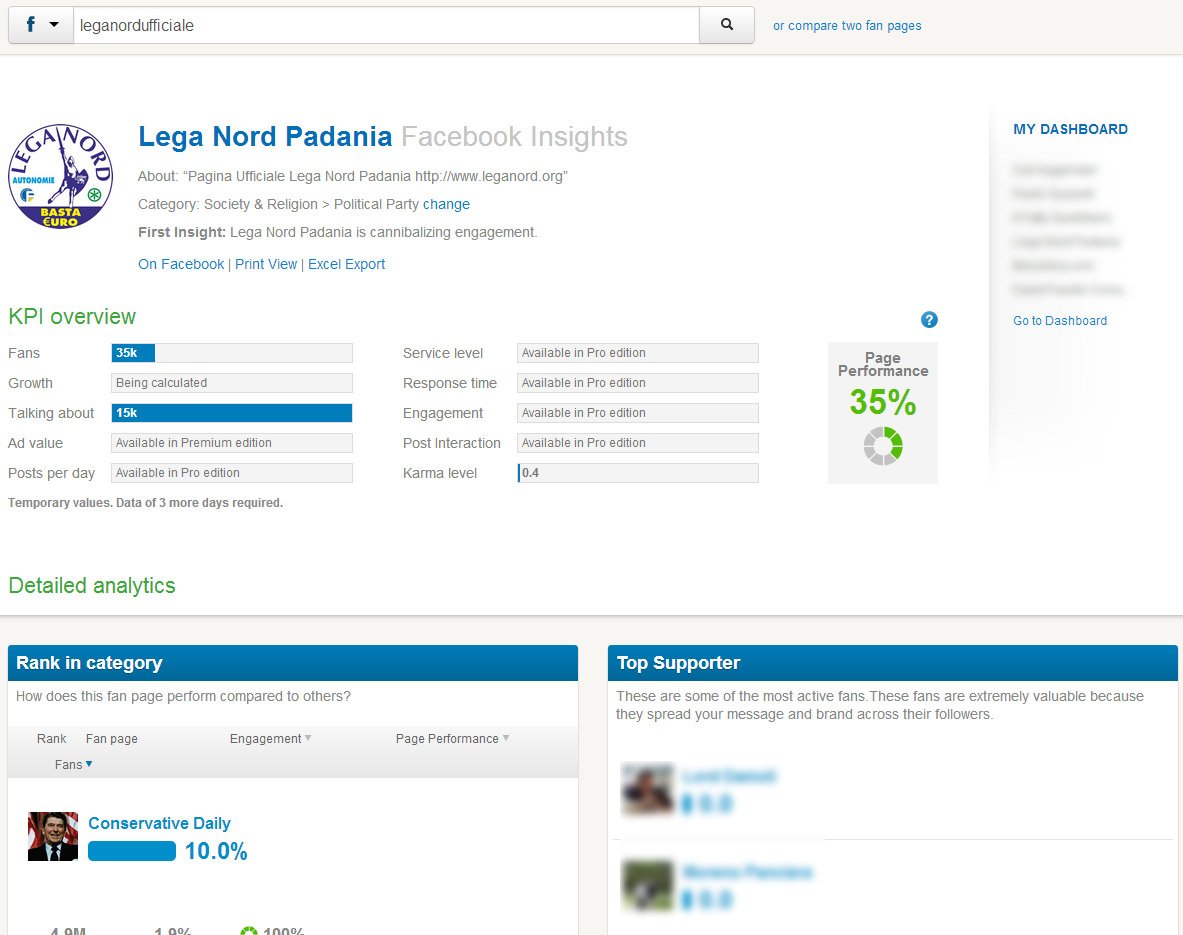Change the page category
The height and width of the screenshot is (935, 1183).
click(x=446, y=205)
